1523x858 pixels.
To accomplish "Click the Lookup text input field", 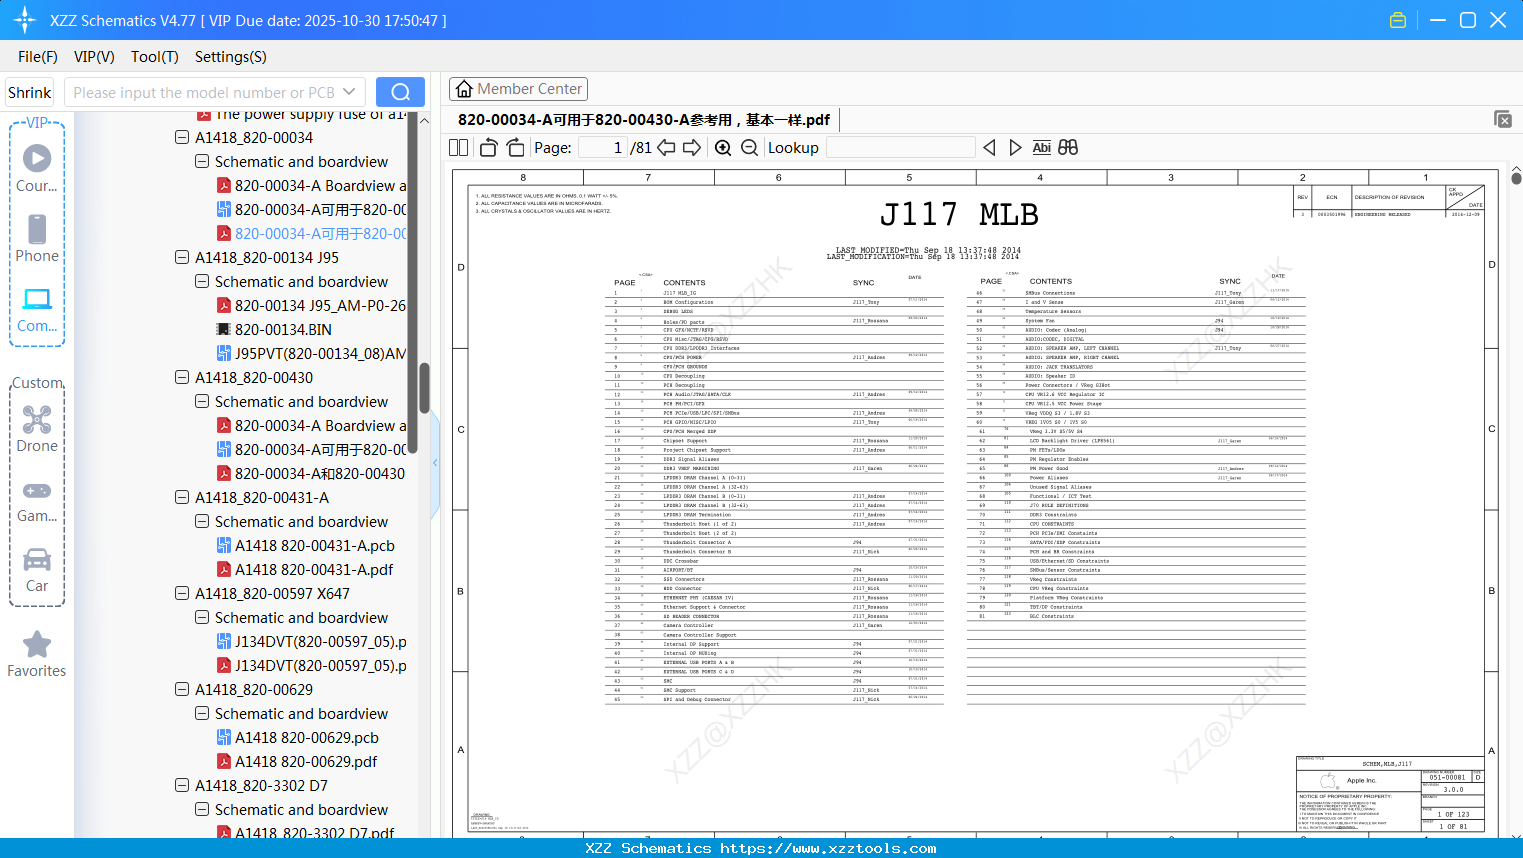I will click(900, 148).
